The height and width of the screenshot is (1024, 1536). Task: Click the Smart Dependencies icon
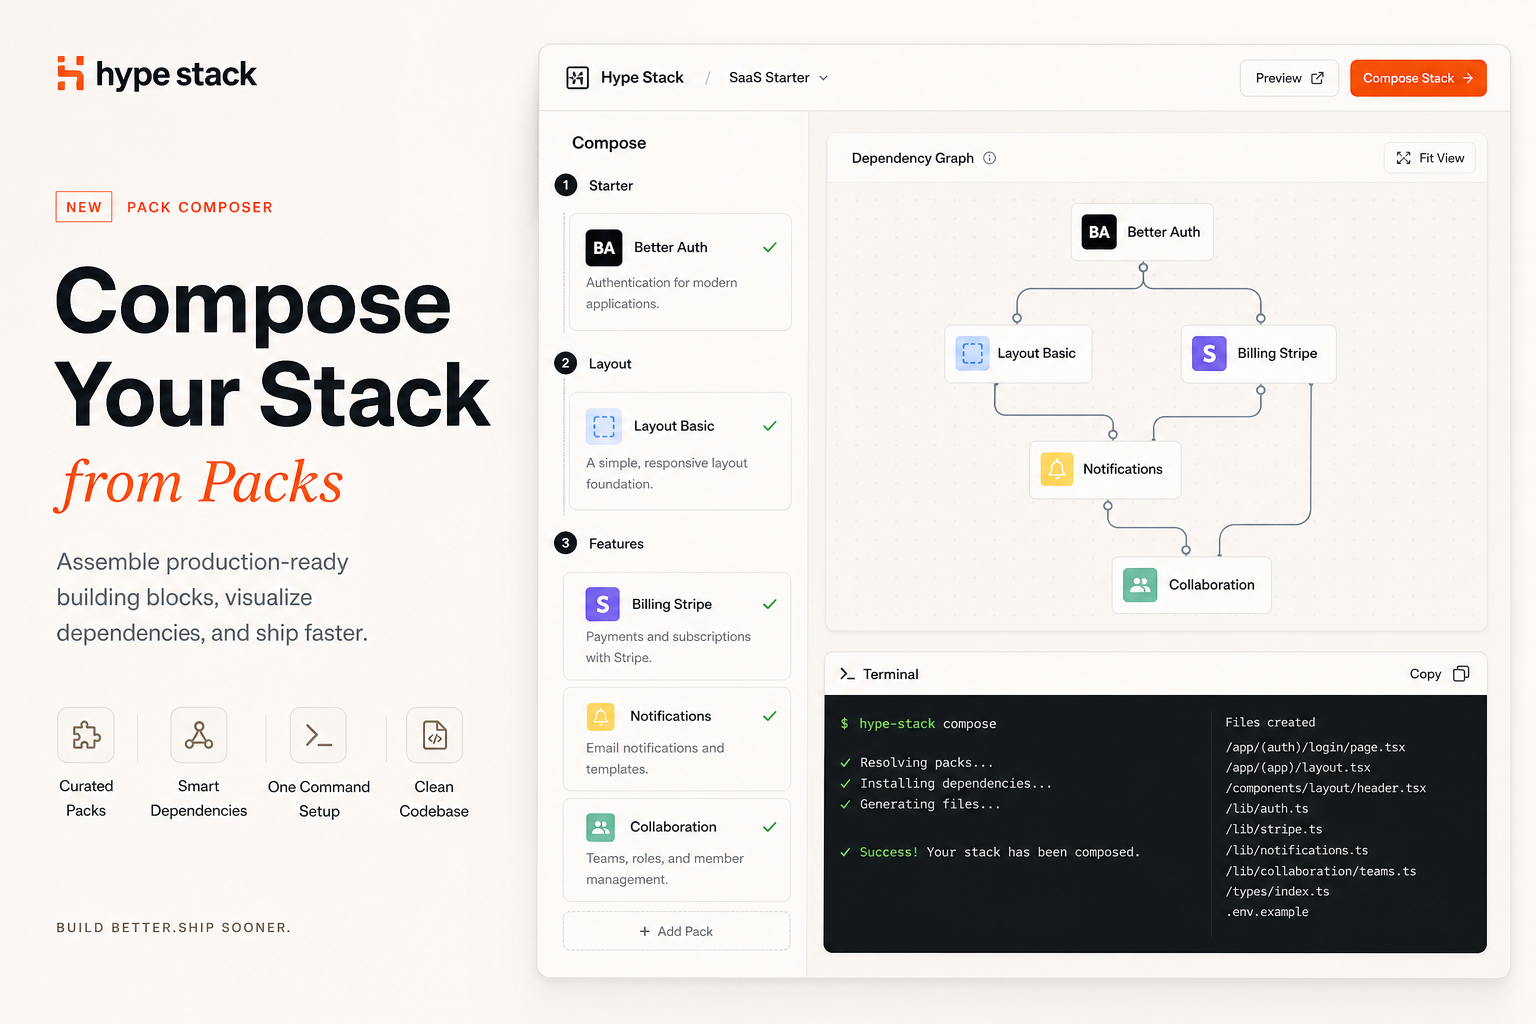point(199,735)
